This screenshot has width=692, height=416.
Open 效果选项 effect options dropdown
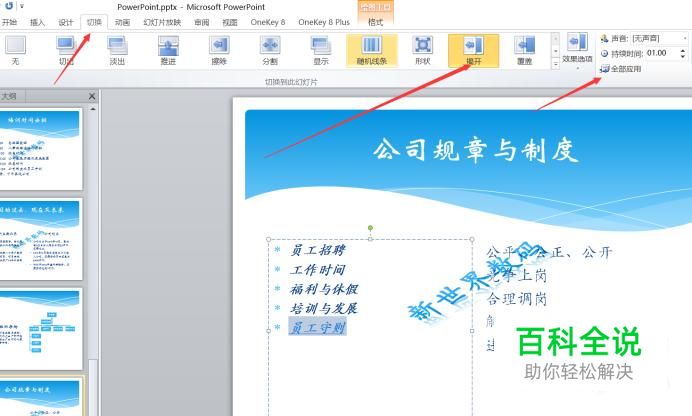(577, 51)
